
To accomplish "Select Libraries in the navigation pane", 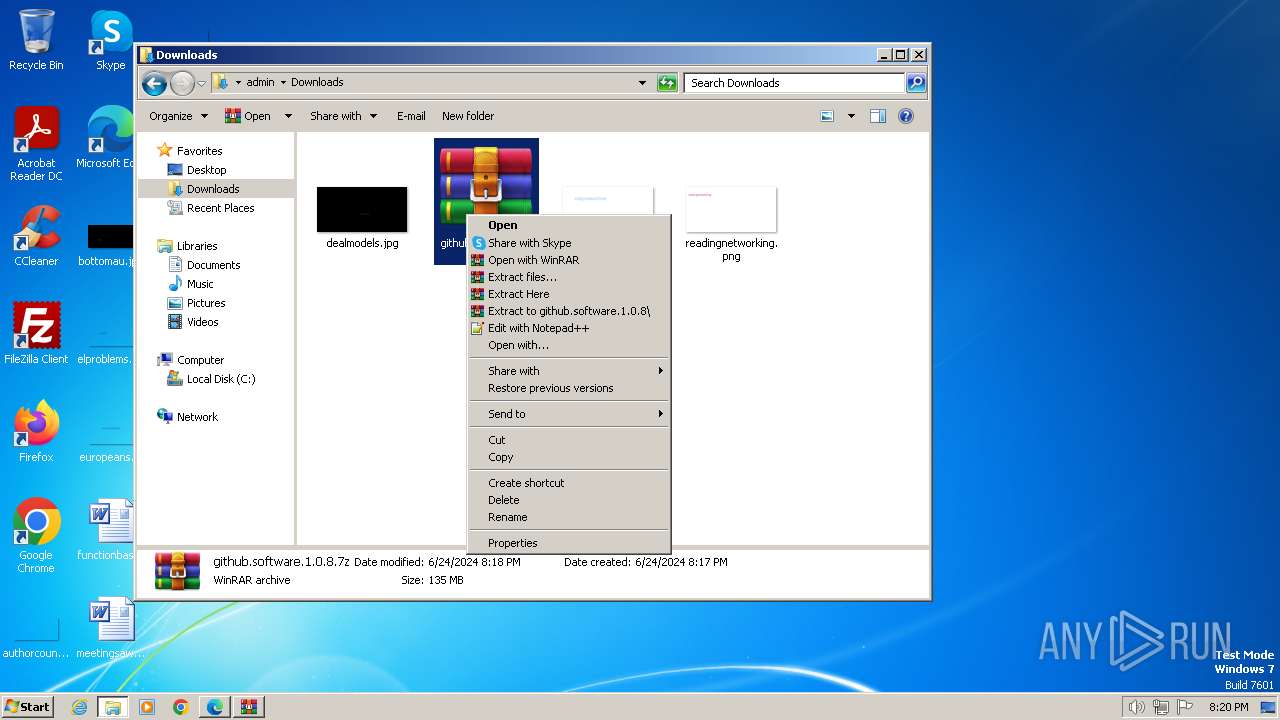I will pos(197,246).
